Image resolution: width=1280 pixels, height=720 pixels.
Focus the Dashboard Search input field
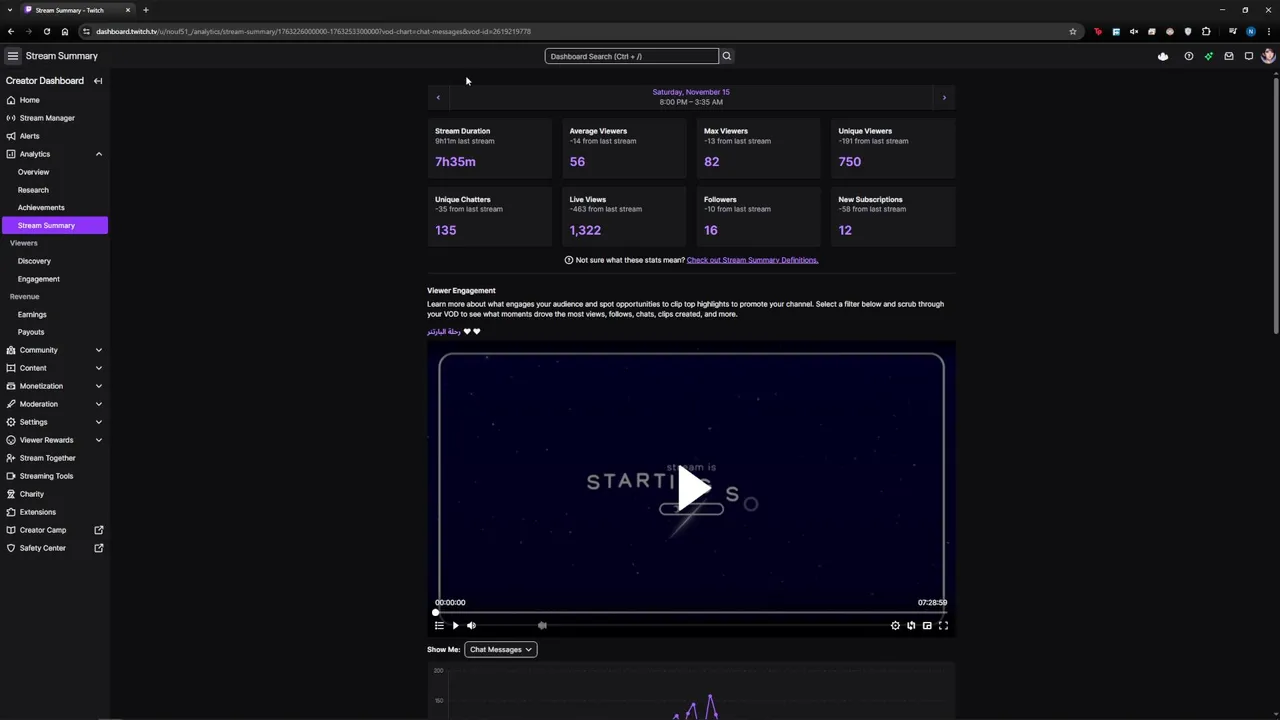coord(631,56)
